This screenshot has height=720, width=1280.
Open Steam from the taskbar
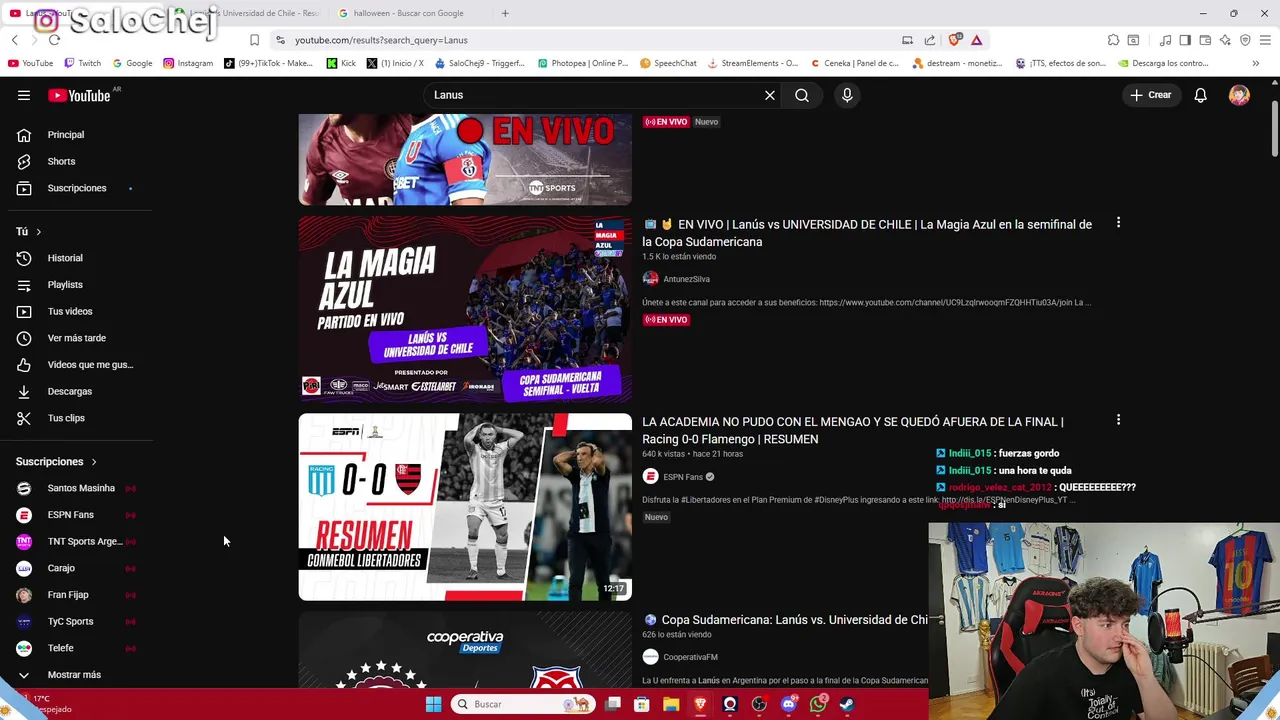(x=847, y=704)
